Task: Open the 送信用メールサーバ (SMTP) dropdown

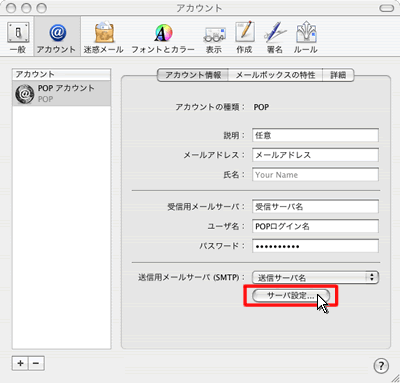Action: pos(315,277)
